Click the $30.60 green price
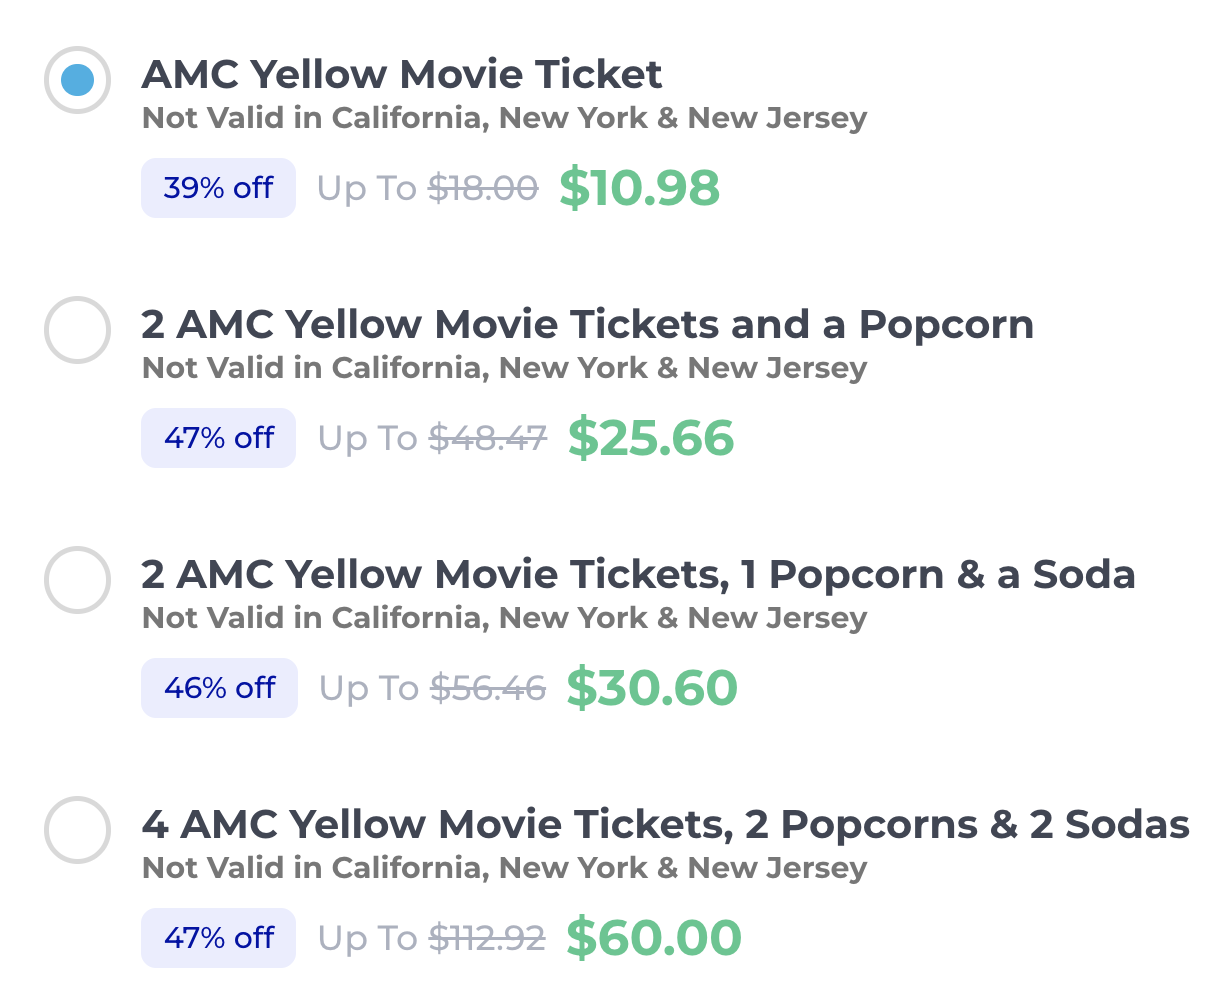This screenshot has height=994, width=1230. pos(652,688)
